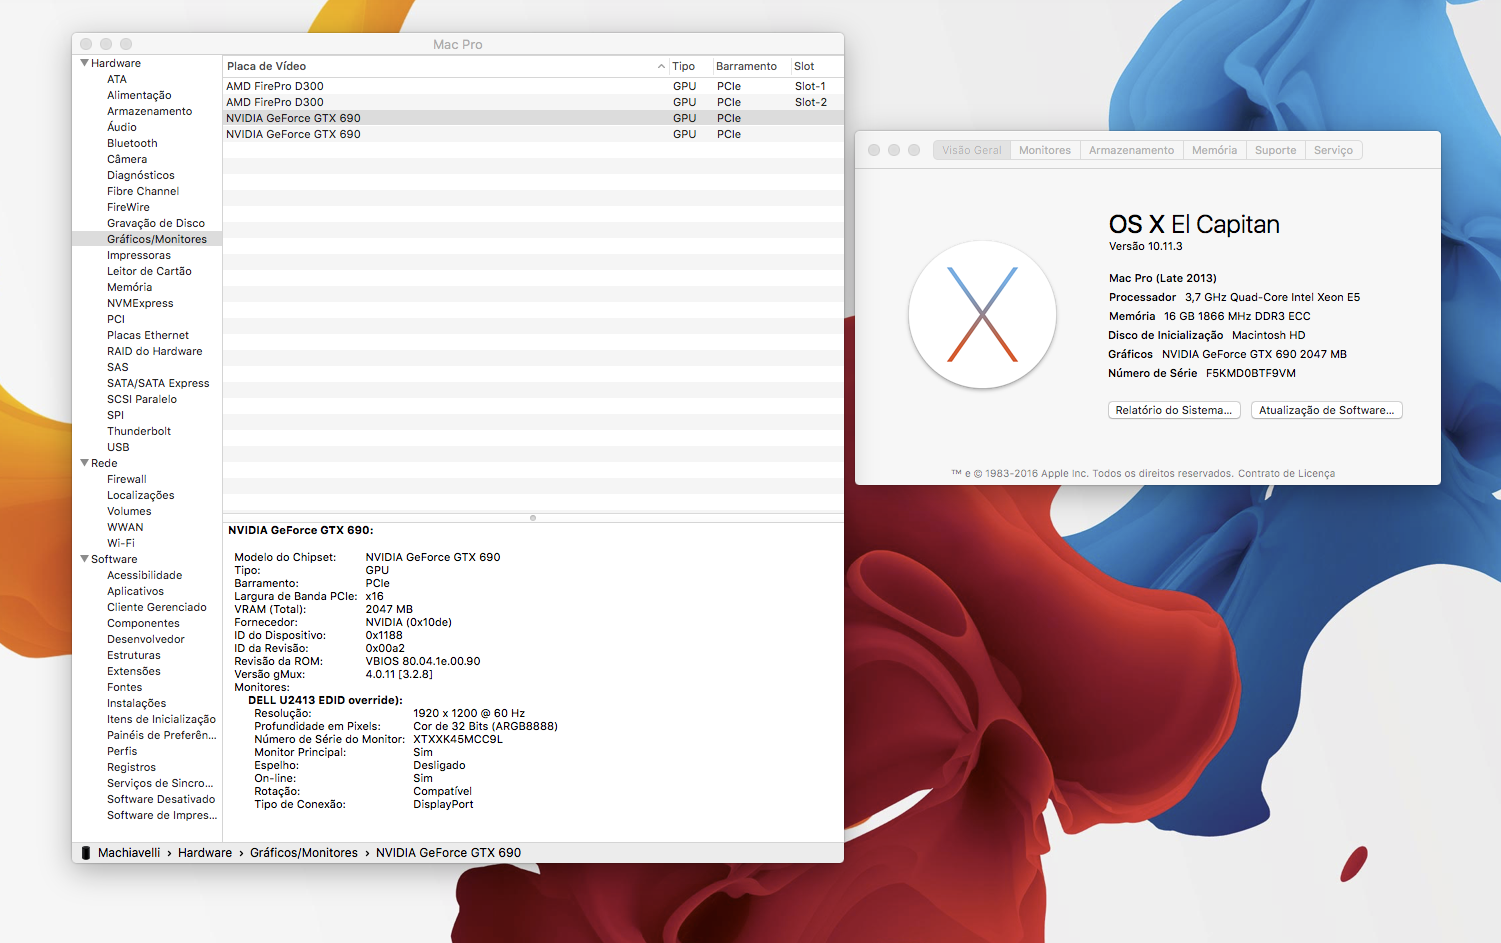Select Armazenamento in the Hardware sidebar
1501x943 pixels.
point(150,111)
